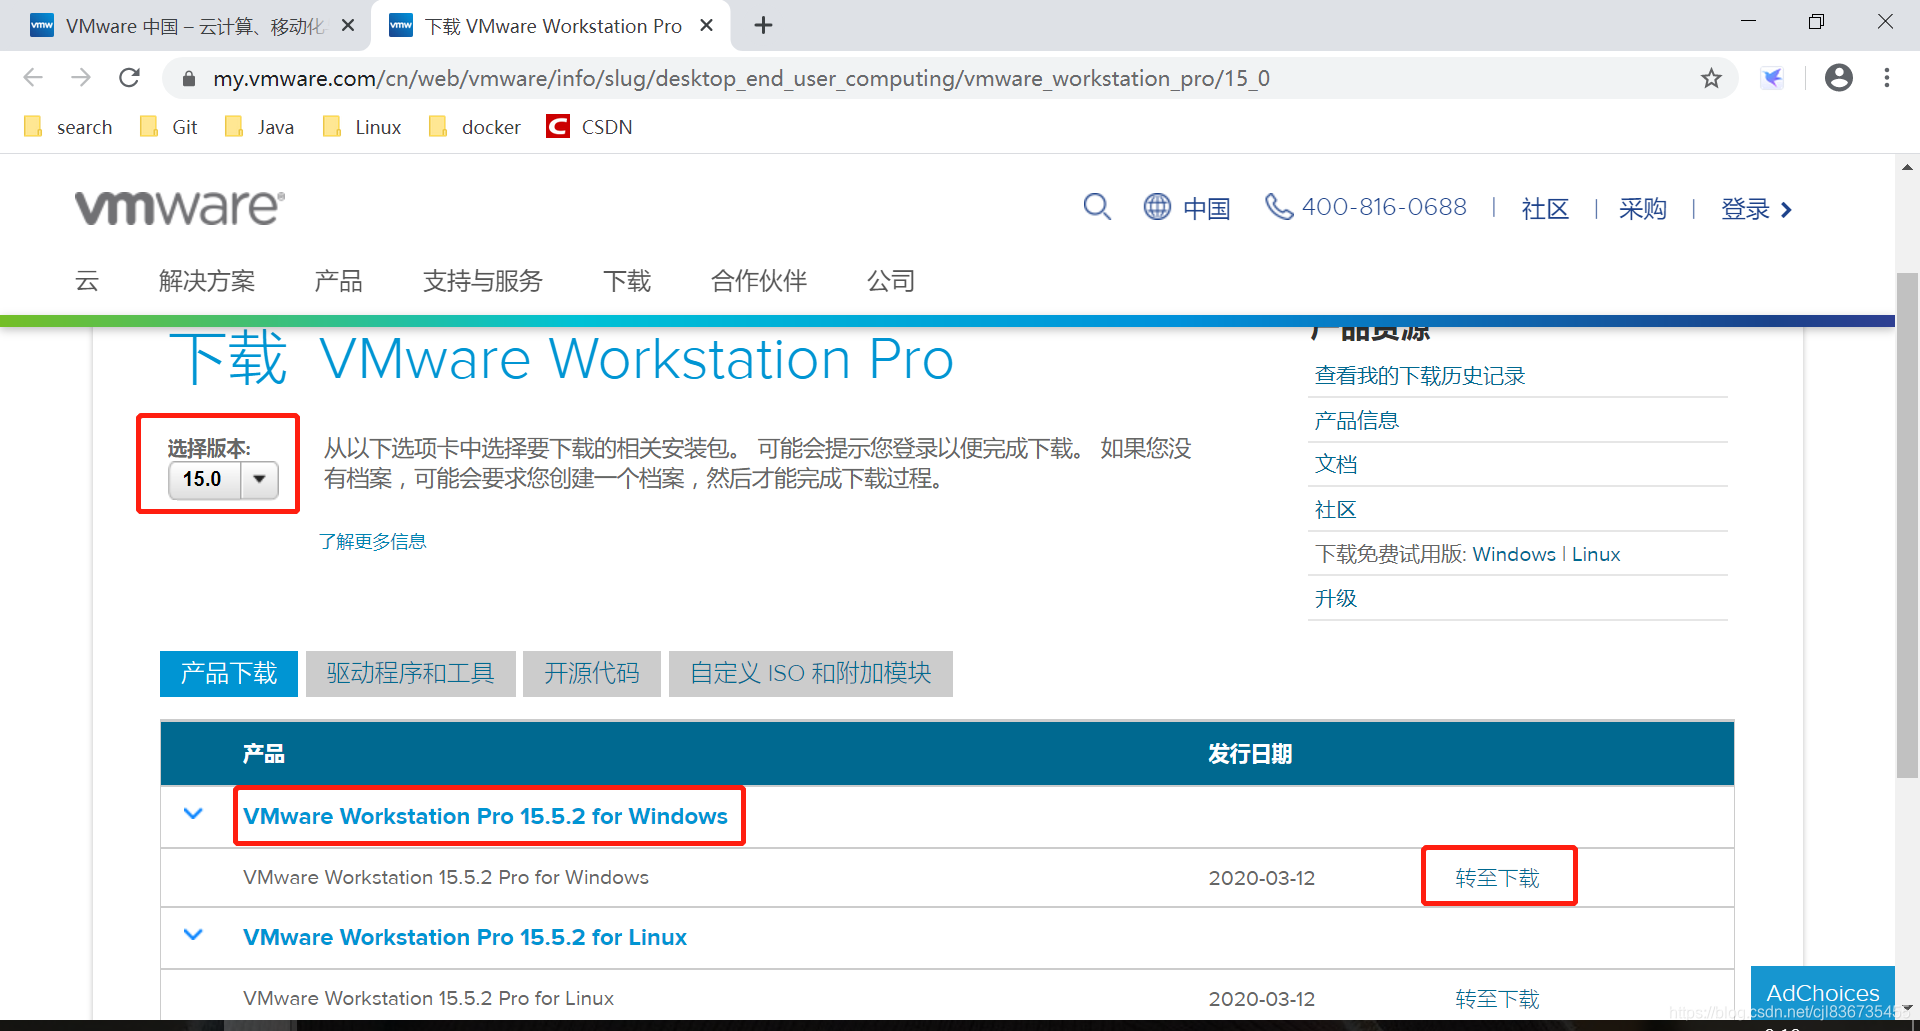This screenshot has height=1031, width=1920.
Task: Open the 产品信息 sidebar link
Action: pyautogui.click(x=1356, y=420)
